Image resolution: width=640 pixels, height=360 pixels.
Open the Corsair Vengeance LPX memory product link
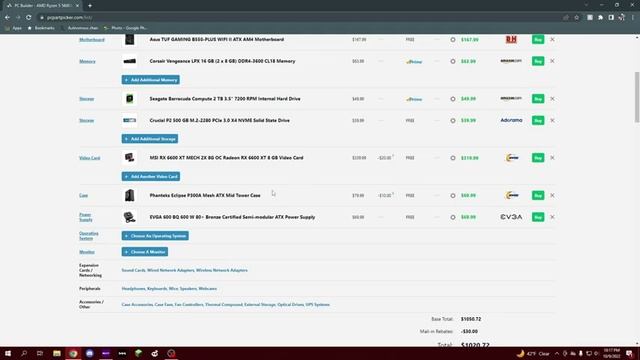point(222,61)
